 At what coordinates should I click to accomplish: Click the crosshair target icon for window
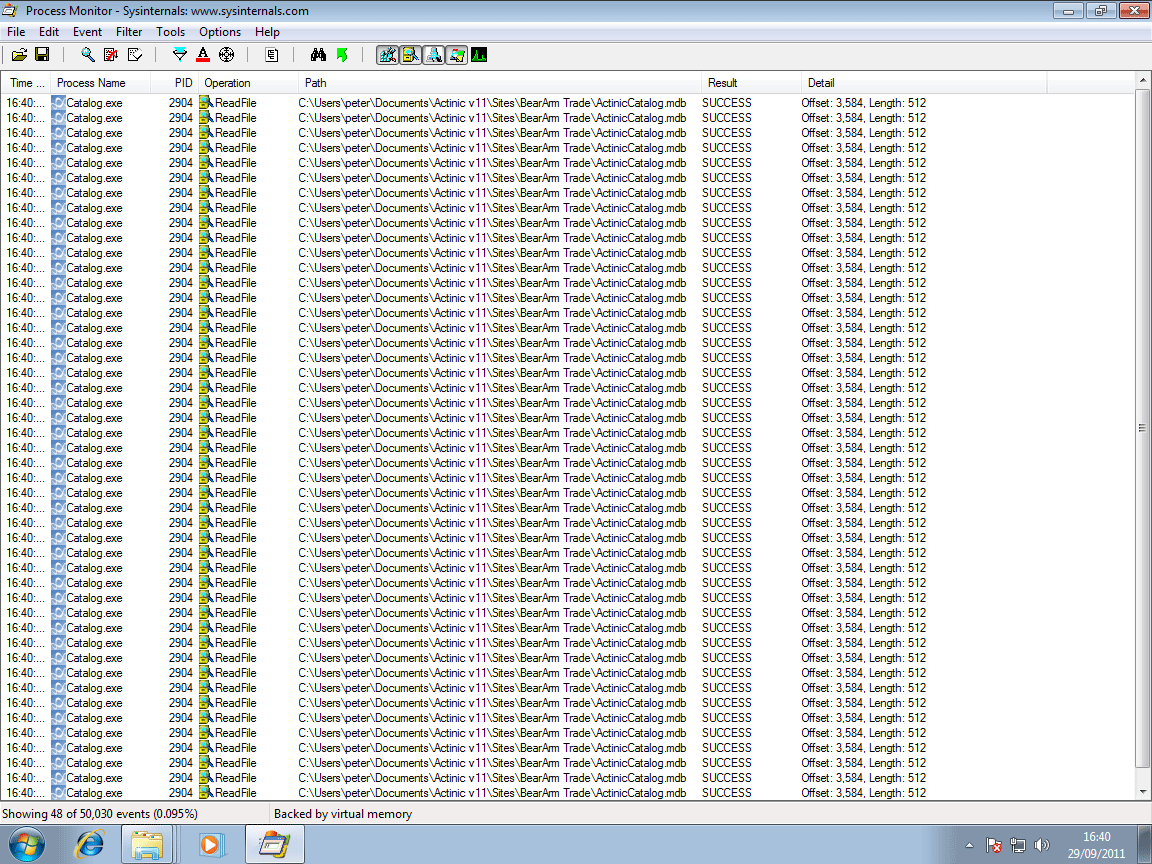[x=226, y=55]
